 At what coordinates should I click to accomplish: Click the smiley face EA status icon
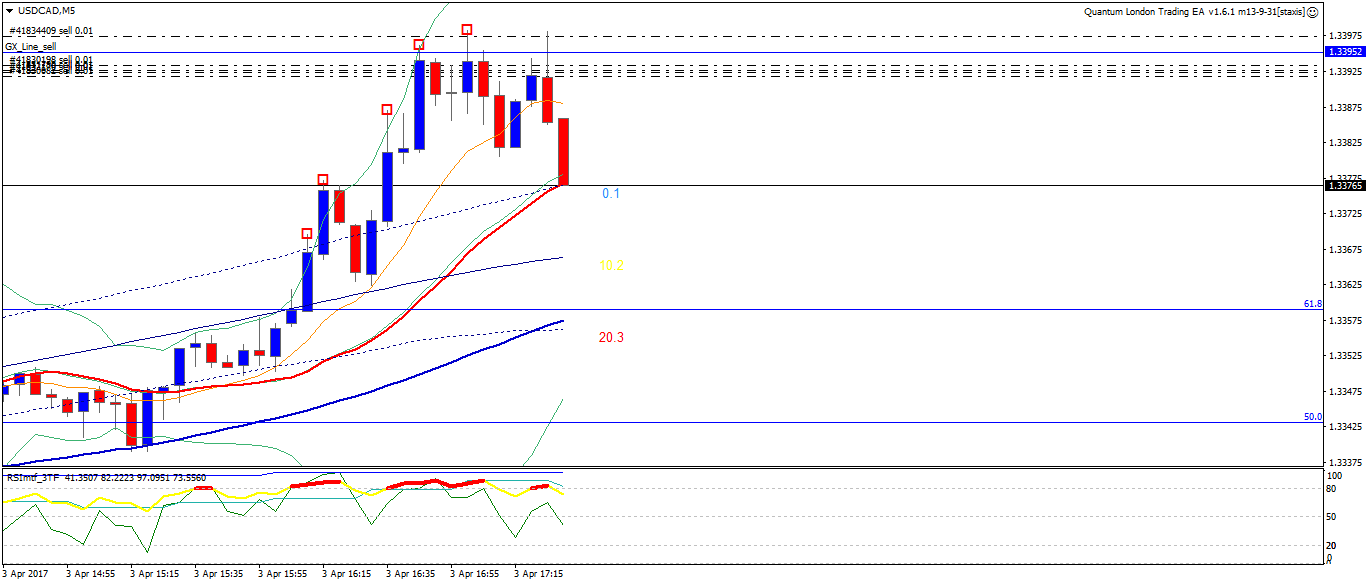1314,12
